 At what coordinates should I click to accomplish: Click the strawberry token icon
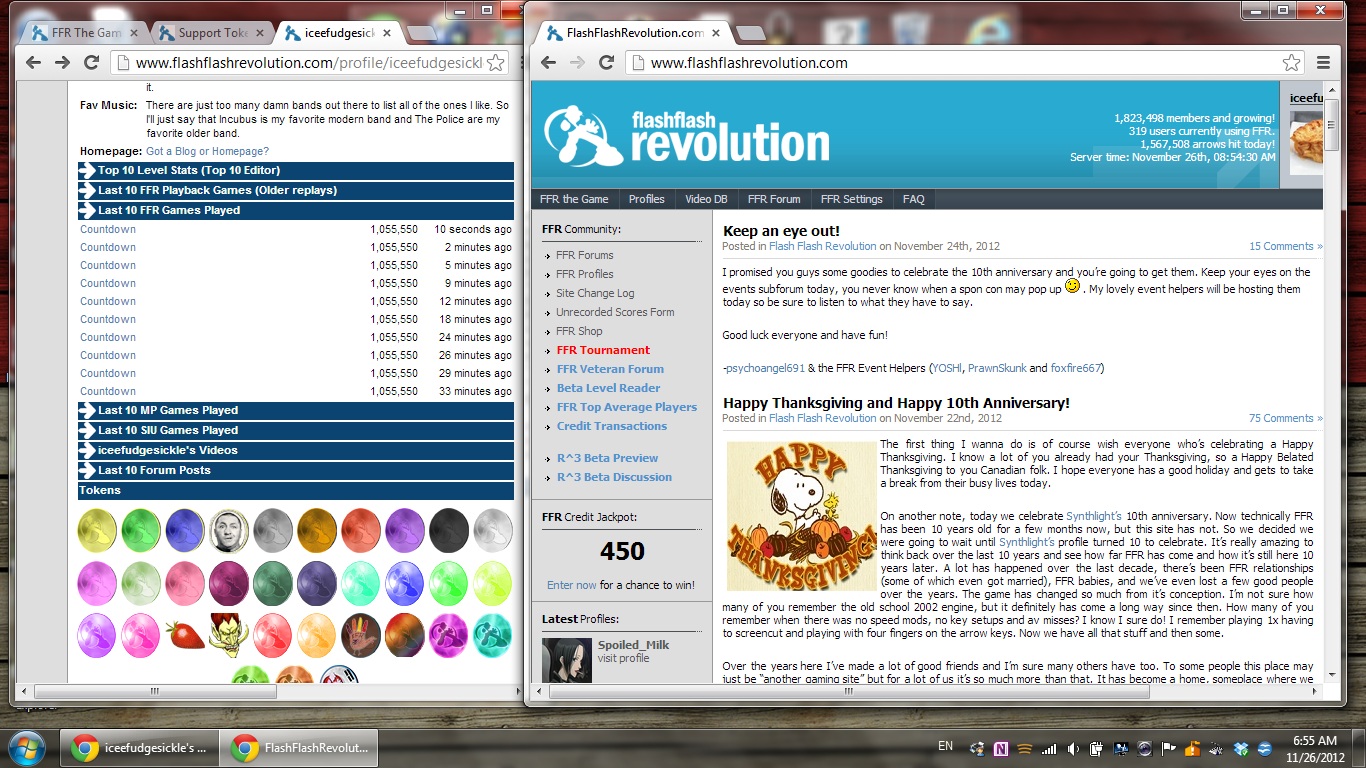pyautogui.click(x=185, y=635)
